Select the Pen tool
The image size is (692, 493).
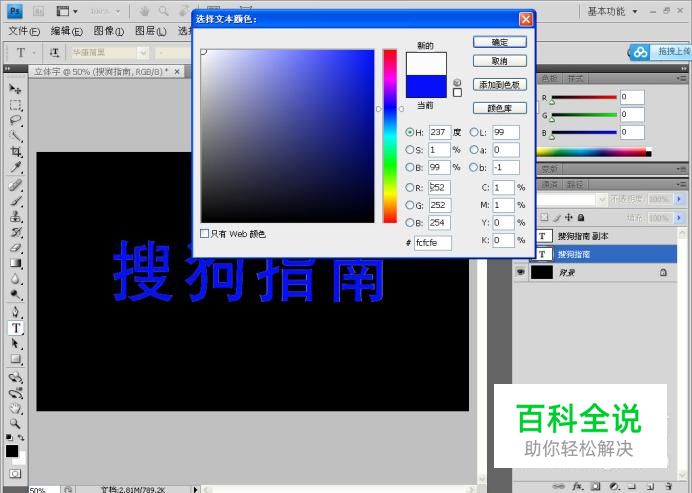(15, 312)
